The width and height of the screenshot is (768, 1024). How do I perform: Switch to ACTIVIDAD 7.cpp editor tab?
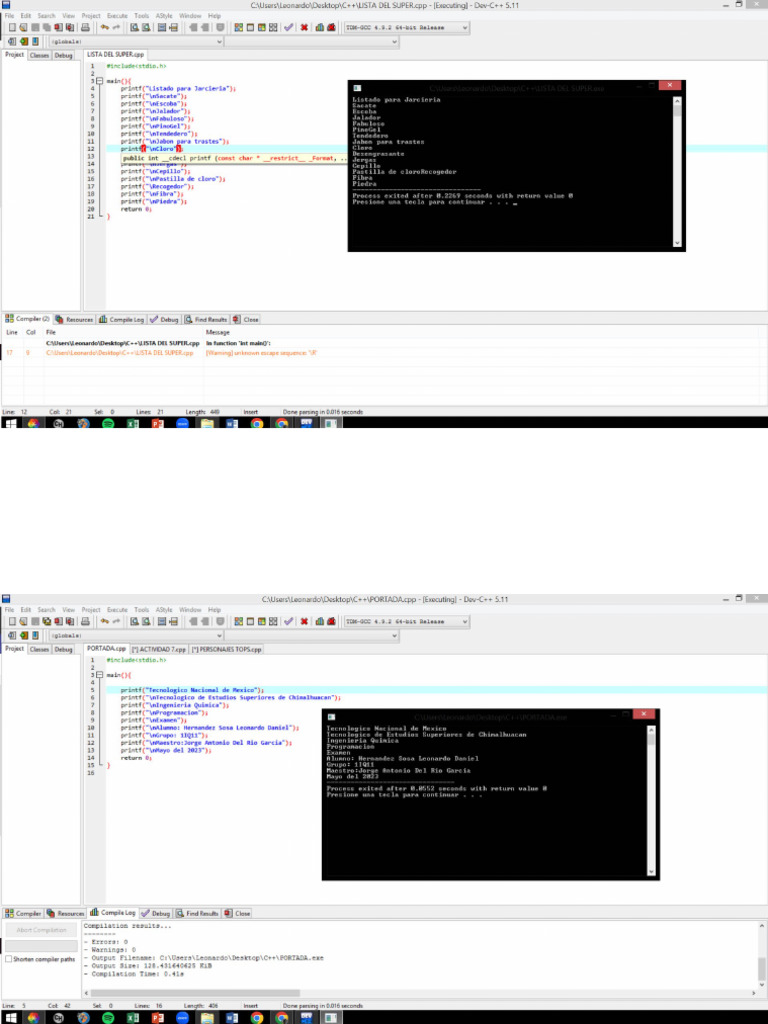[x=159, y=649]
